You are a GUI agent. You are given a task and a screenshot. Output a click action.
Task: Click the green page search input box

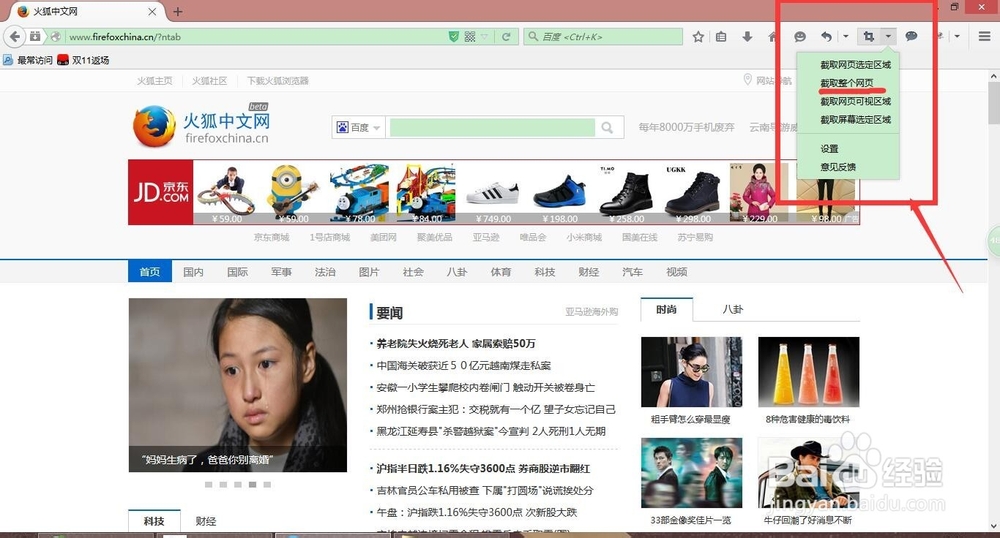point(492,127)
